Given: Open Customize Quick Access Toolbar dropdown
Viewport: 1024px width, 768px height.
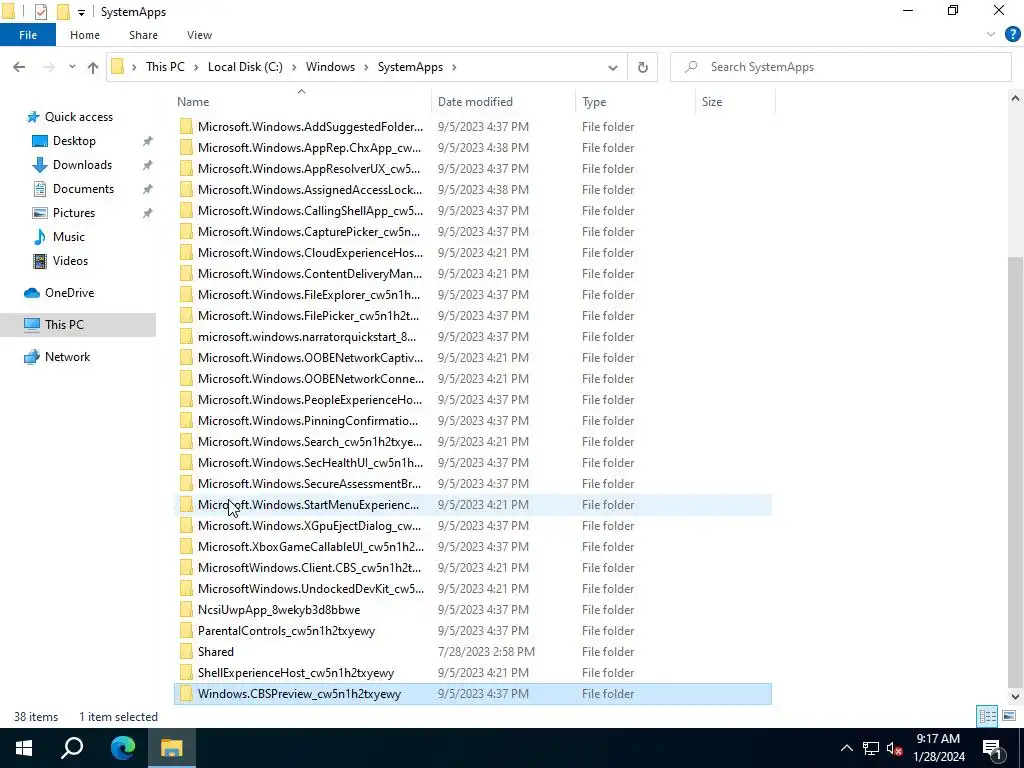Looking at the screenshot, I should click(x=81, y=12).
